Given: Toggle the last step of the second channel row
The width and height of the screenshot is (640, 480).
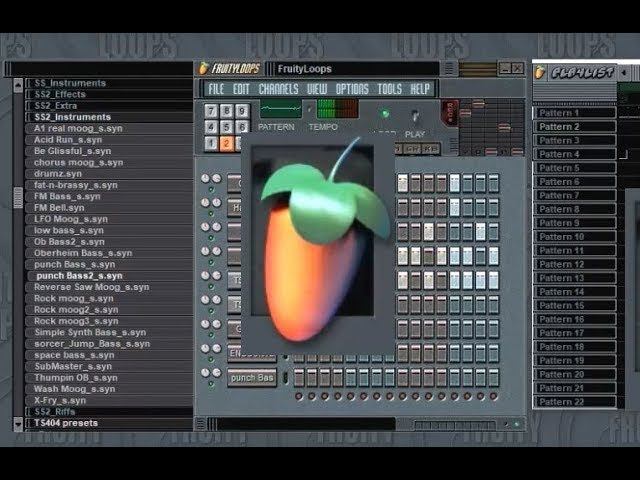Looking at the screenshot, I should [x=493, y=207].
